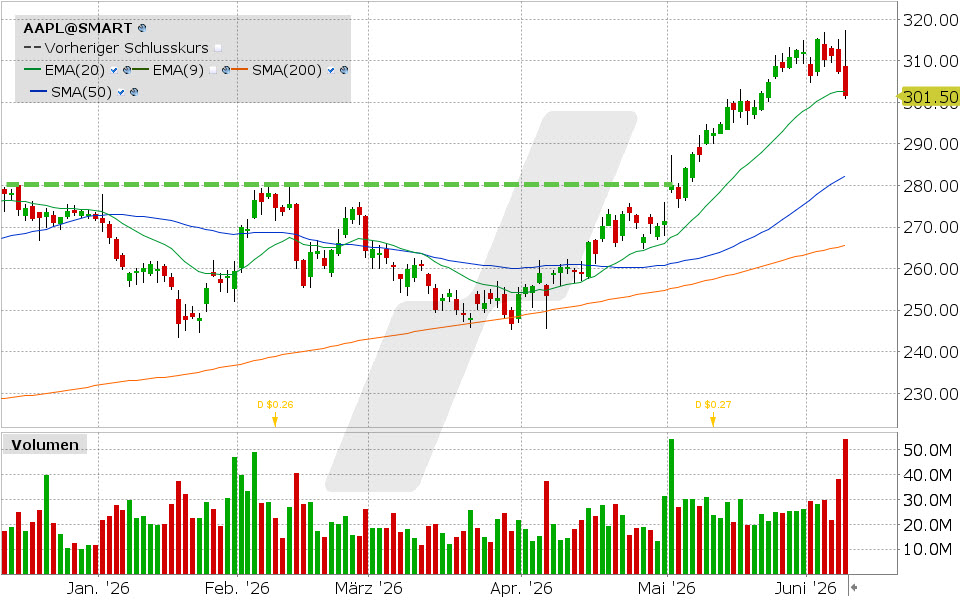
Task: Click the 20.0M volume axis label
Action: pos(928,525)
